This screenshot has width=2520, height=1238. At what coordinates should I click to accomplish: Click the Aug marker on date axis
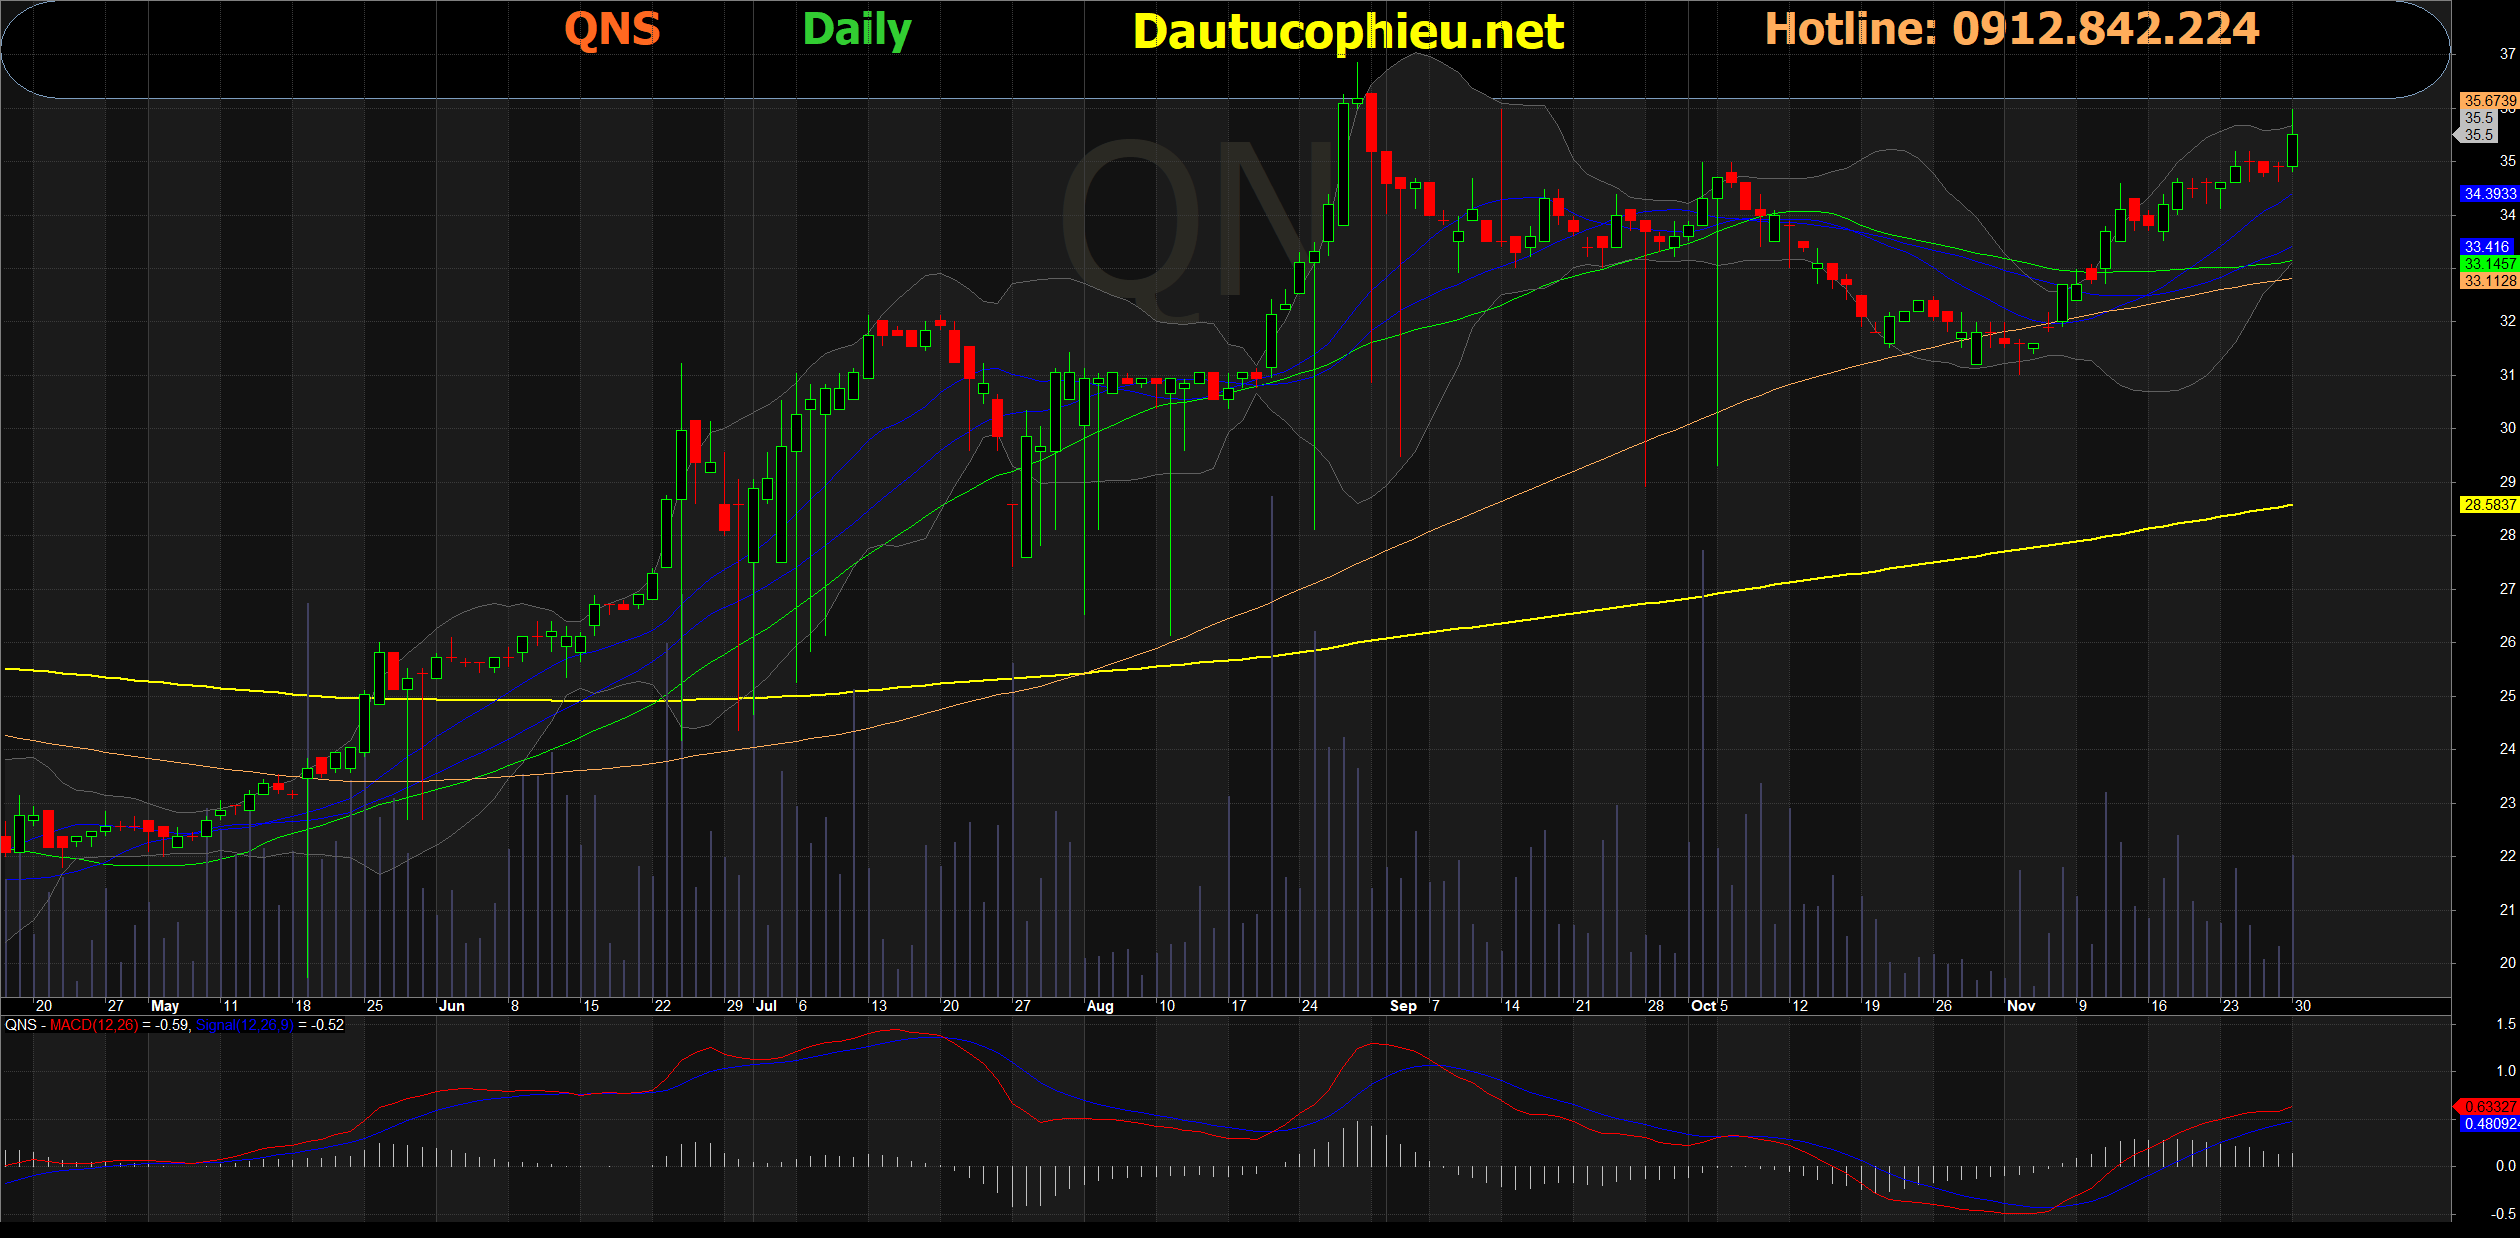tap(1099, 1006)
